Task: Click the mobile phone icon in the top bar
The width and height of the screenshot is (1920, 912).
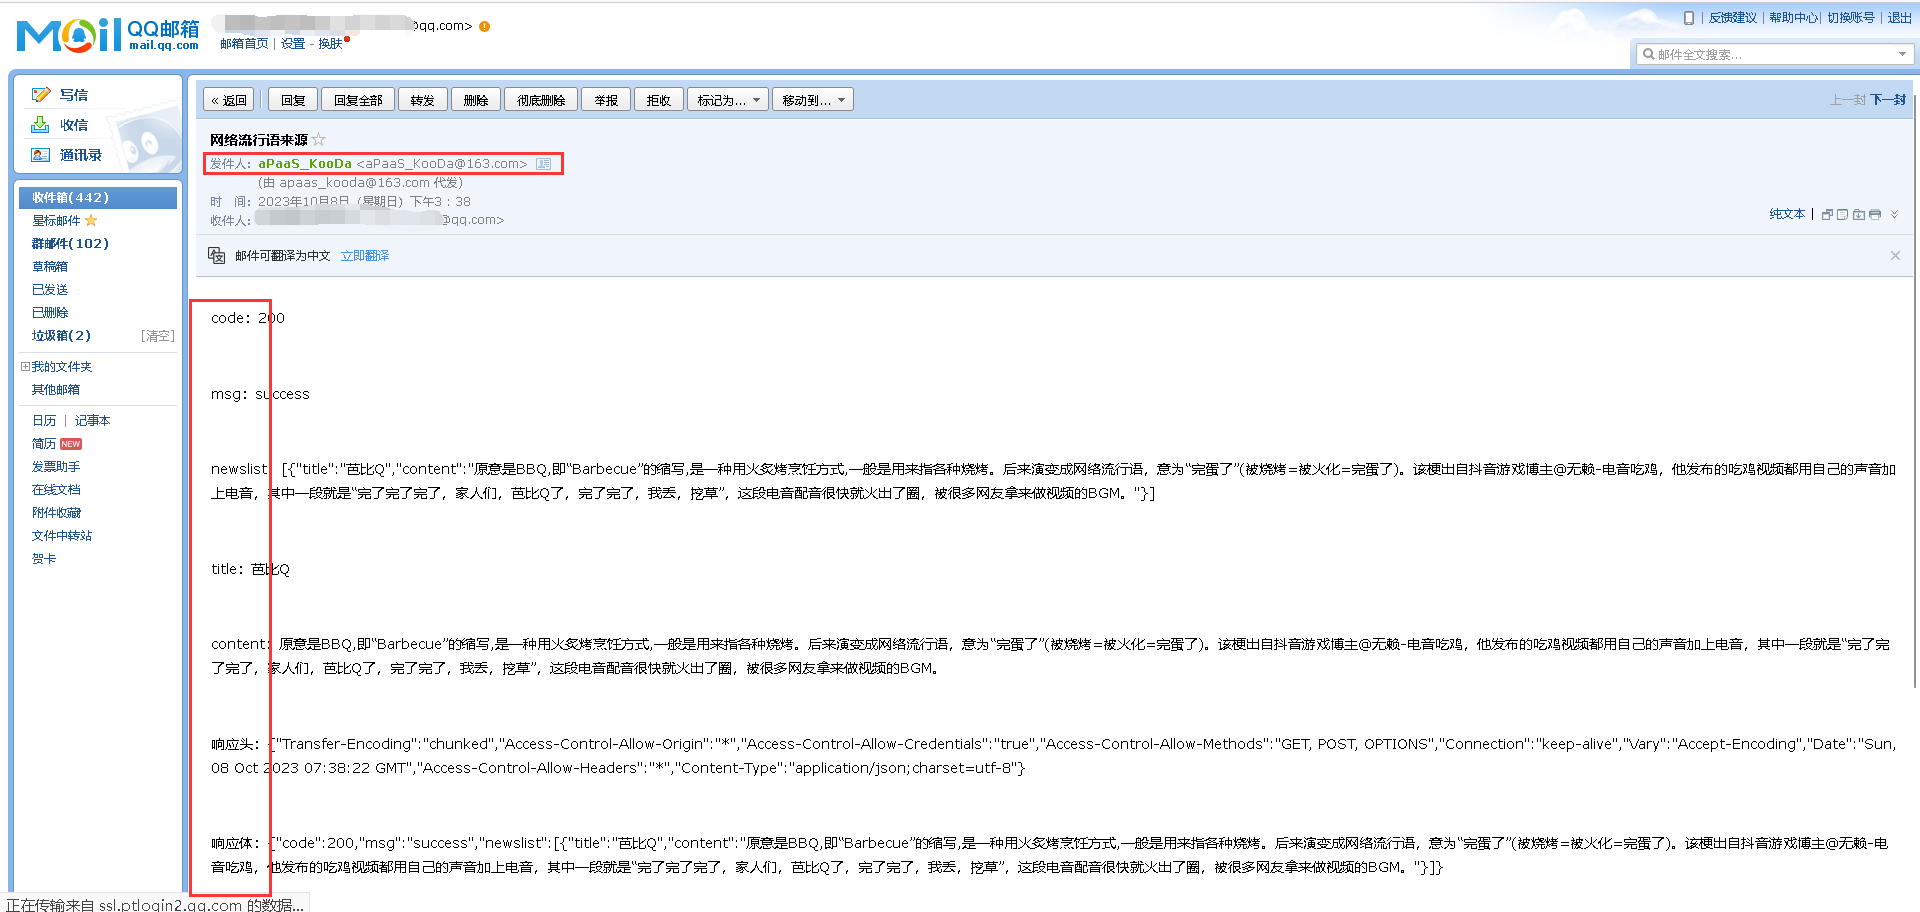Action: [x=1688, y=17]
